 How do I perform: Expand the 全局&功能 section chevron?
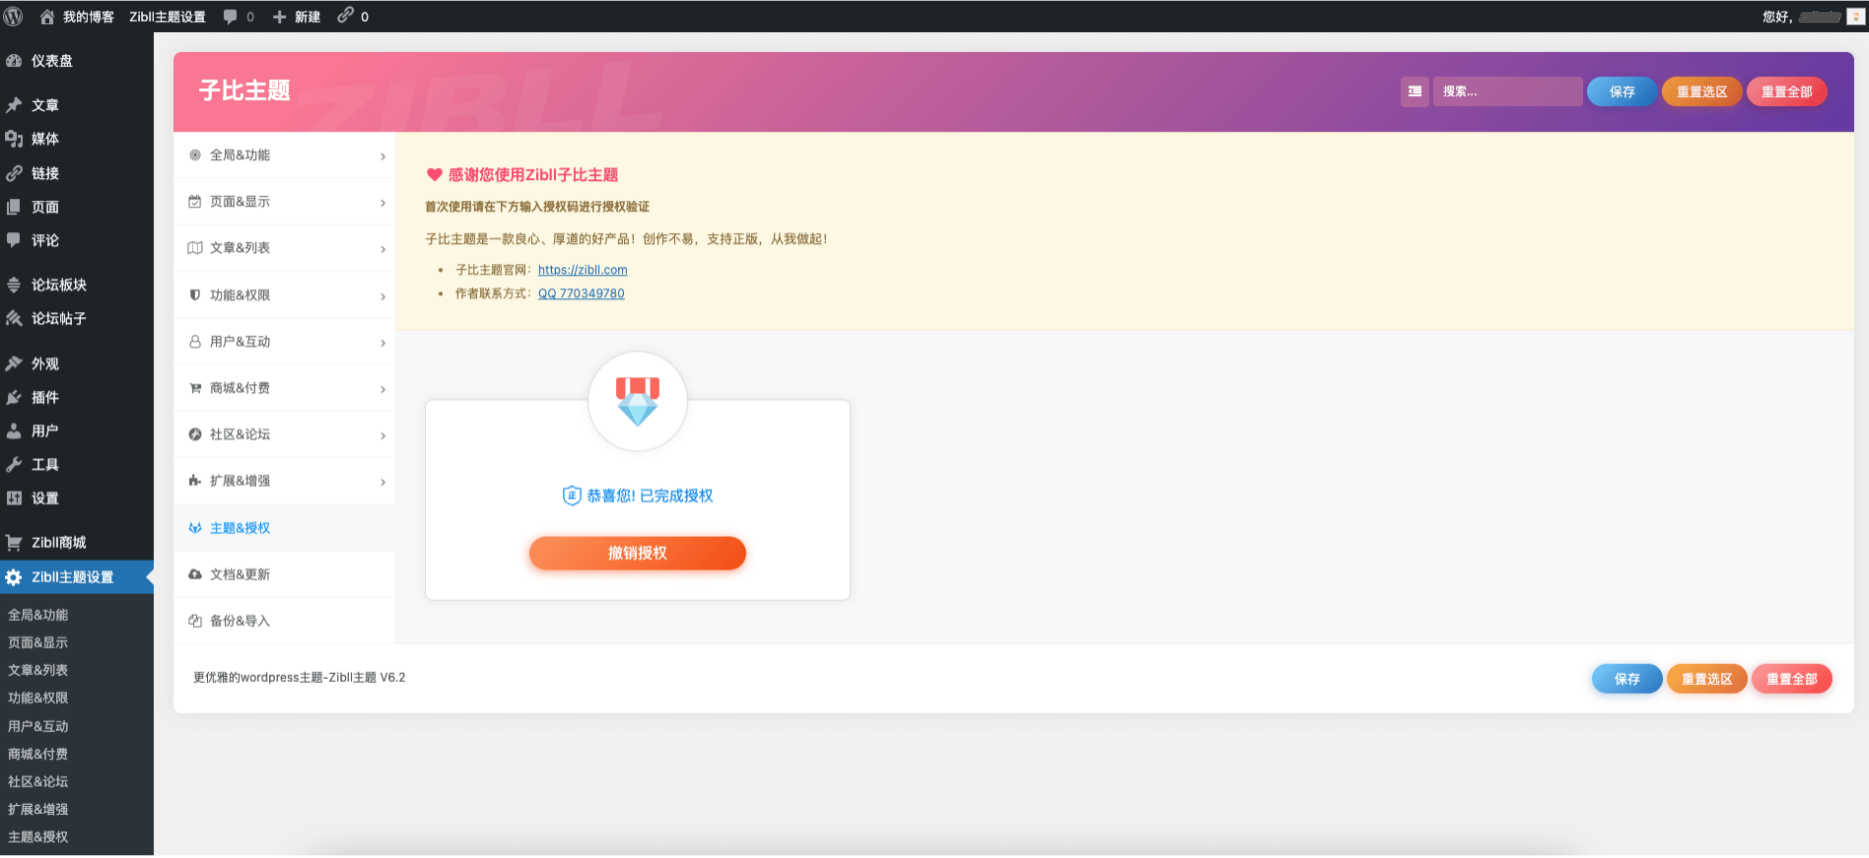tap(383, 156)
